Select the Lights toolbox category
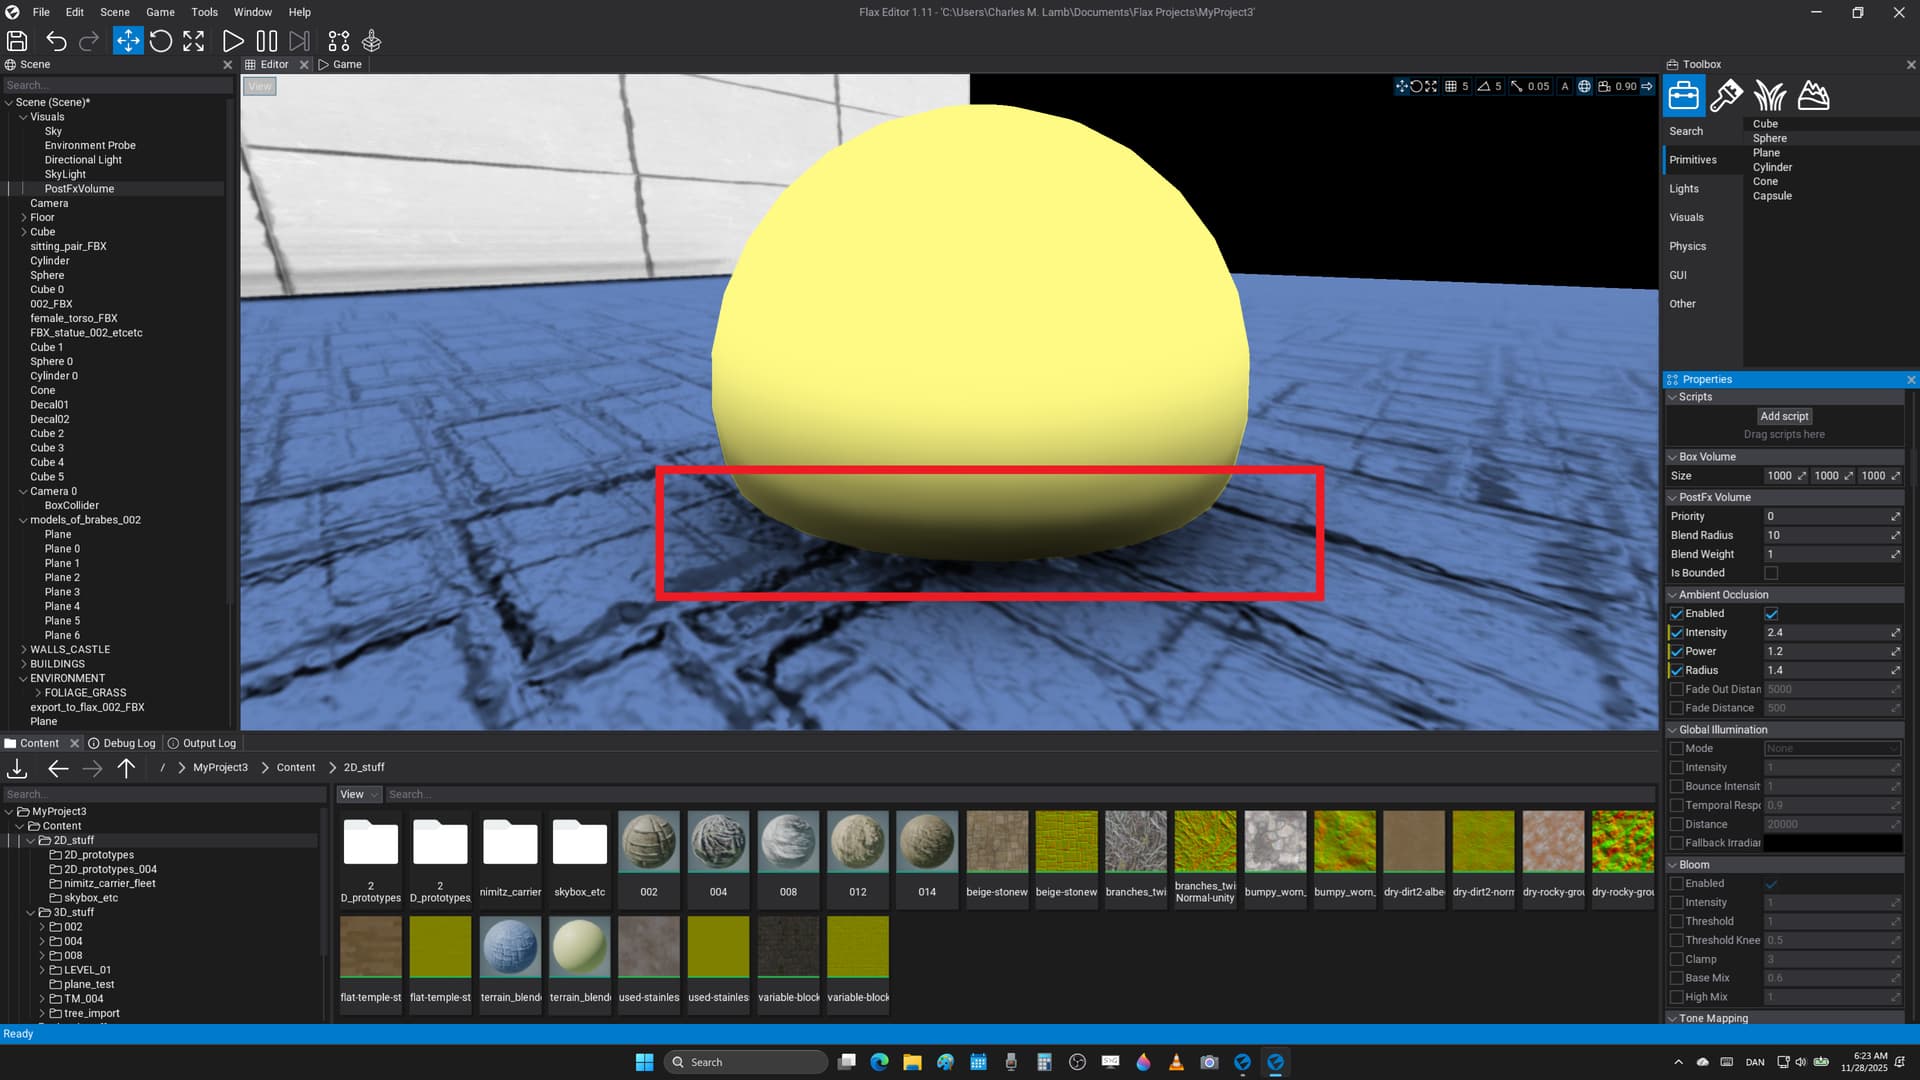 tap(1684, 189)
